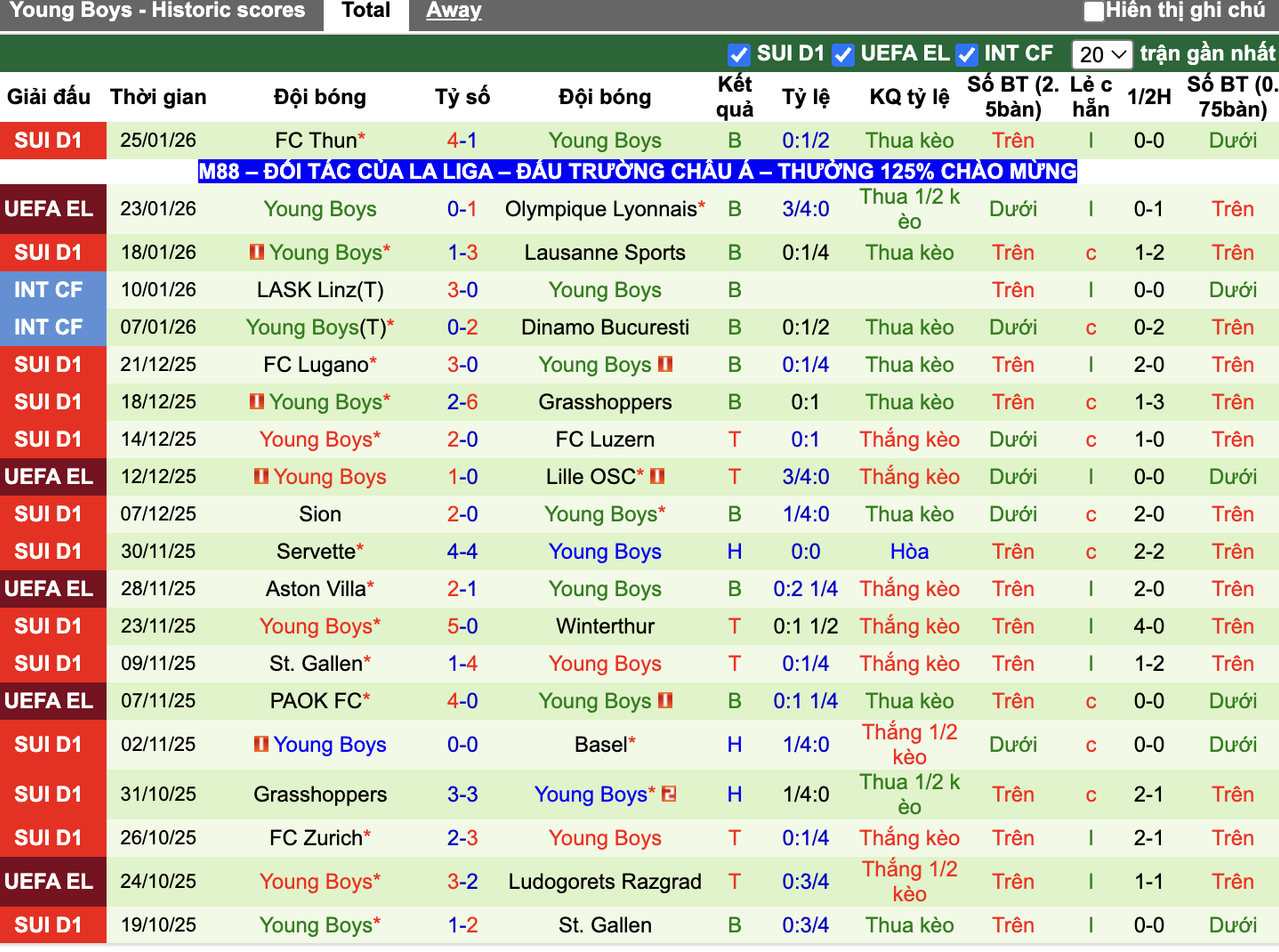Click Sion team name
This screenshot has width=1279, height=952.
point(320,514)
